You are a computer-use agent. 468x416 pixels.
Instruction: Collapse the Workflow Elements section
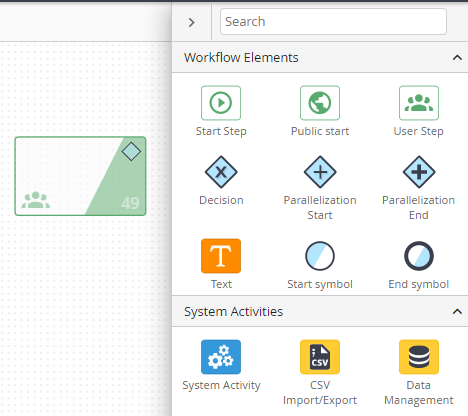pyautogui.click(x=457, y=58)
